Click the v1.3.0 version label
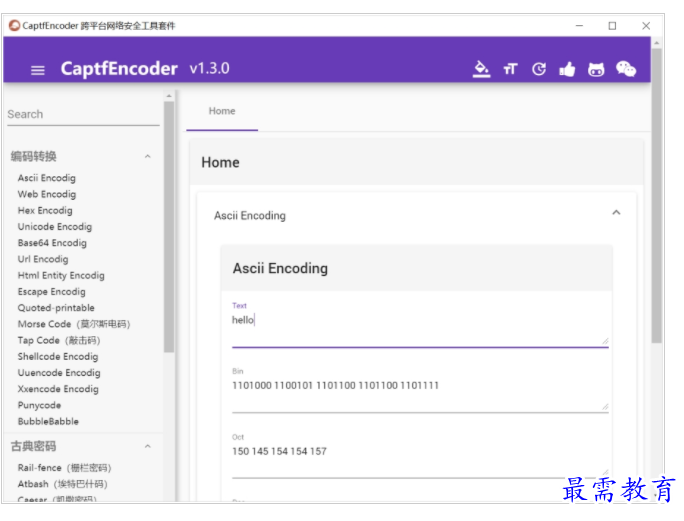The width and height of the screenshot is (684, 521). pyautogui.click(x=209, y=69)
